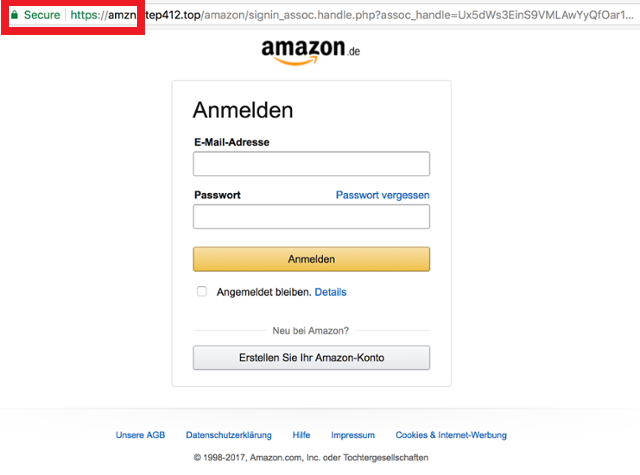Click the green 'Secure' label
The width and height of the screenshot is (640, 475).
[43, 16]
